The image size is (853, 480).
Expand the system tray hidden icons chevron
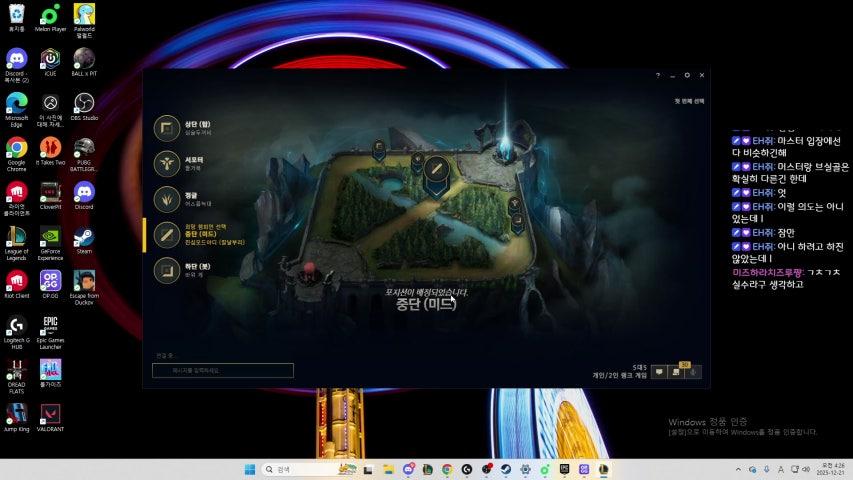tap(739, 469)
